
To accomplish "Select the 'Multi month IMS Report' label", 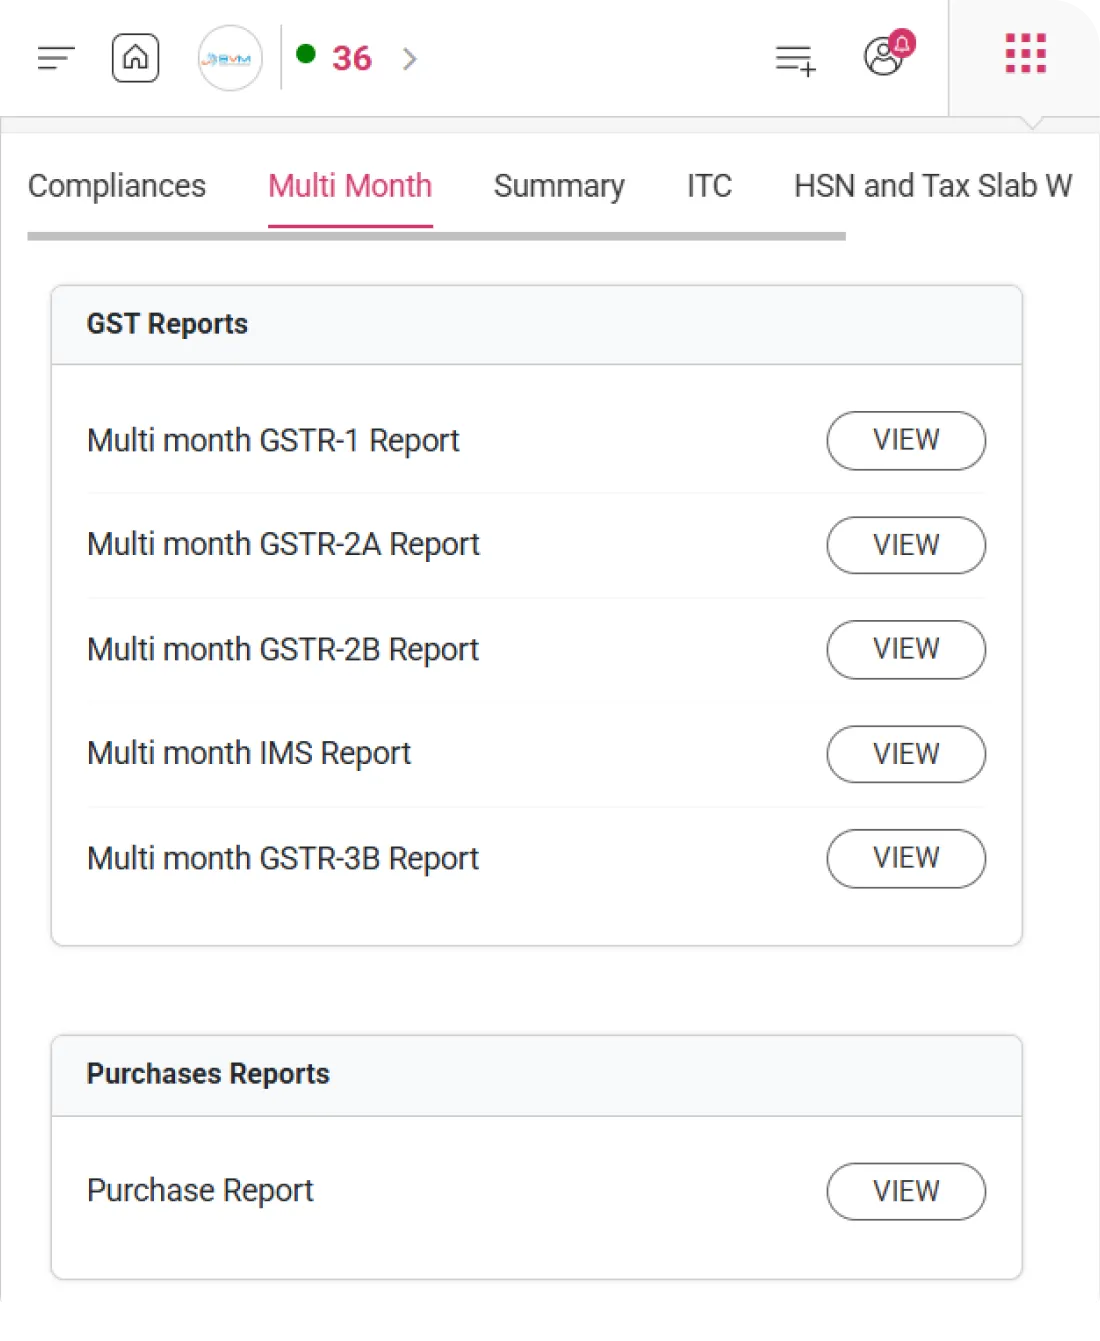I will coord(249,754).
